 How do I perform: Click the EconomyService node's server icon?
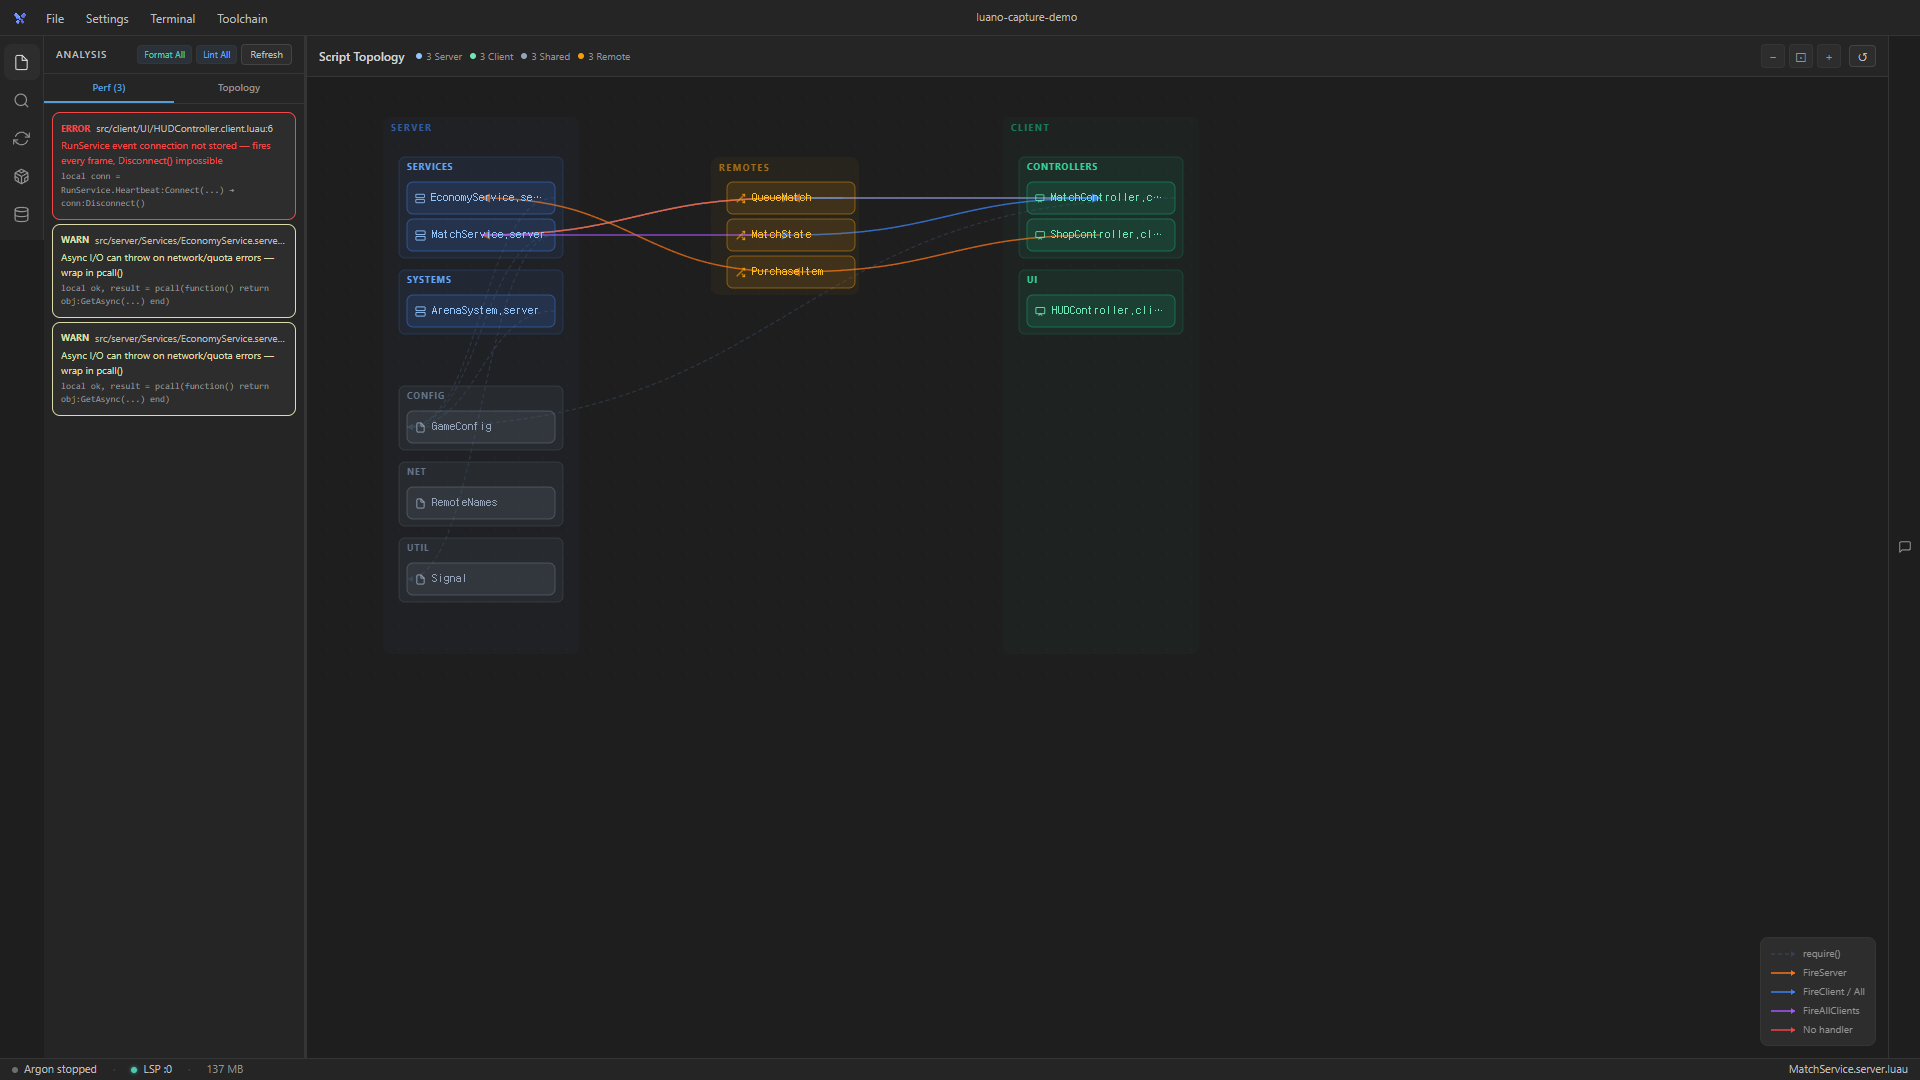[420, 198]
